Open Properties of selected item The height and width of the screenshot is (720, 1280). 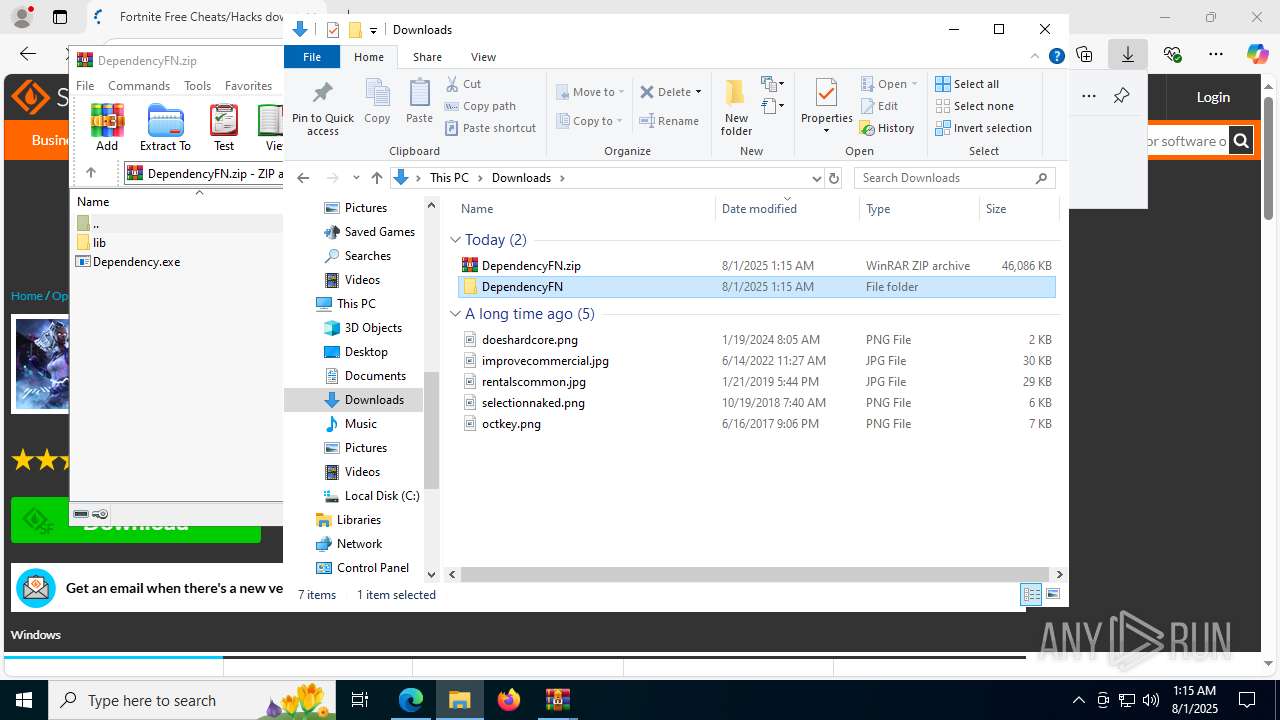point(826,106)
